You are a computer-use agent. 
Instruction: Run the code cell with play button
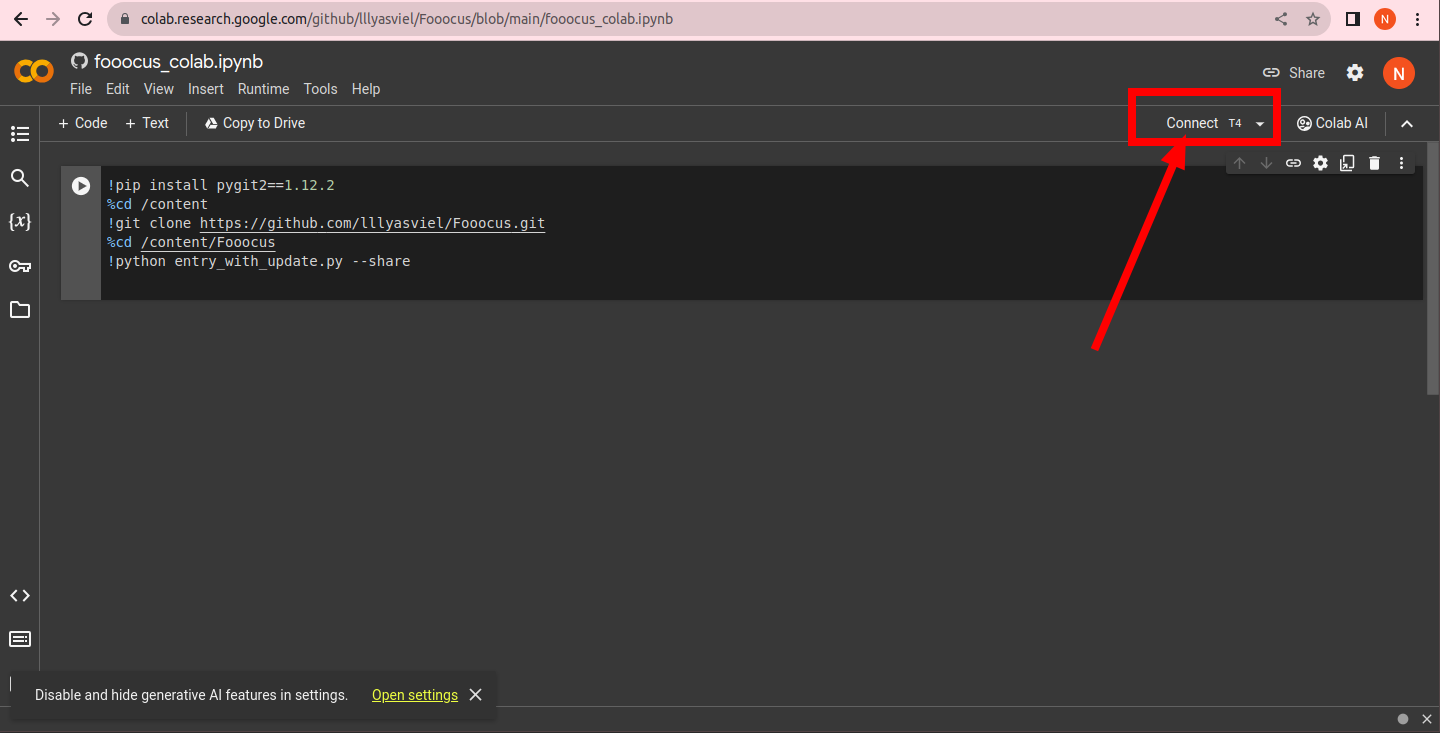81,186
